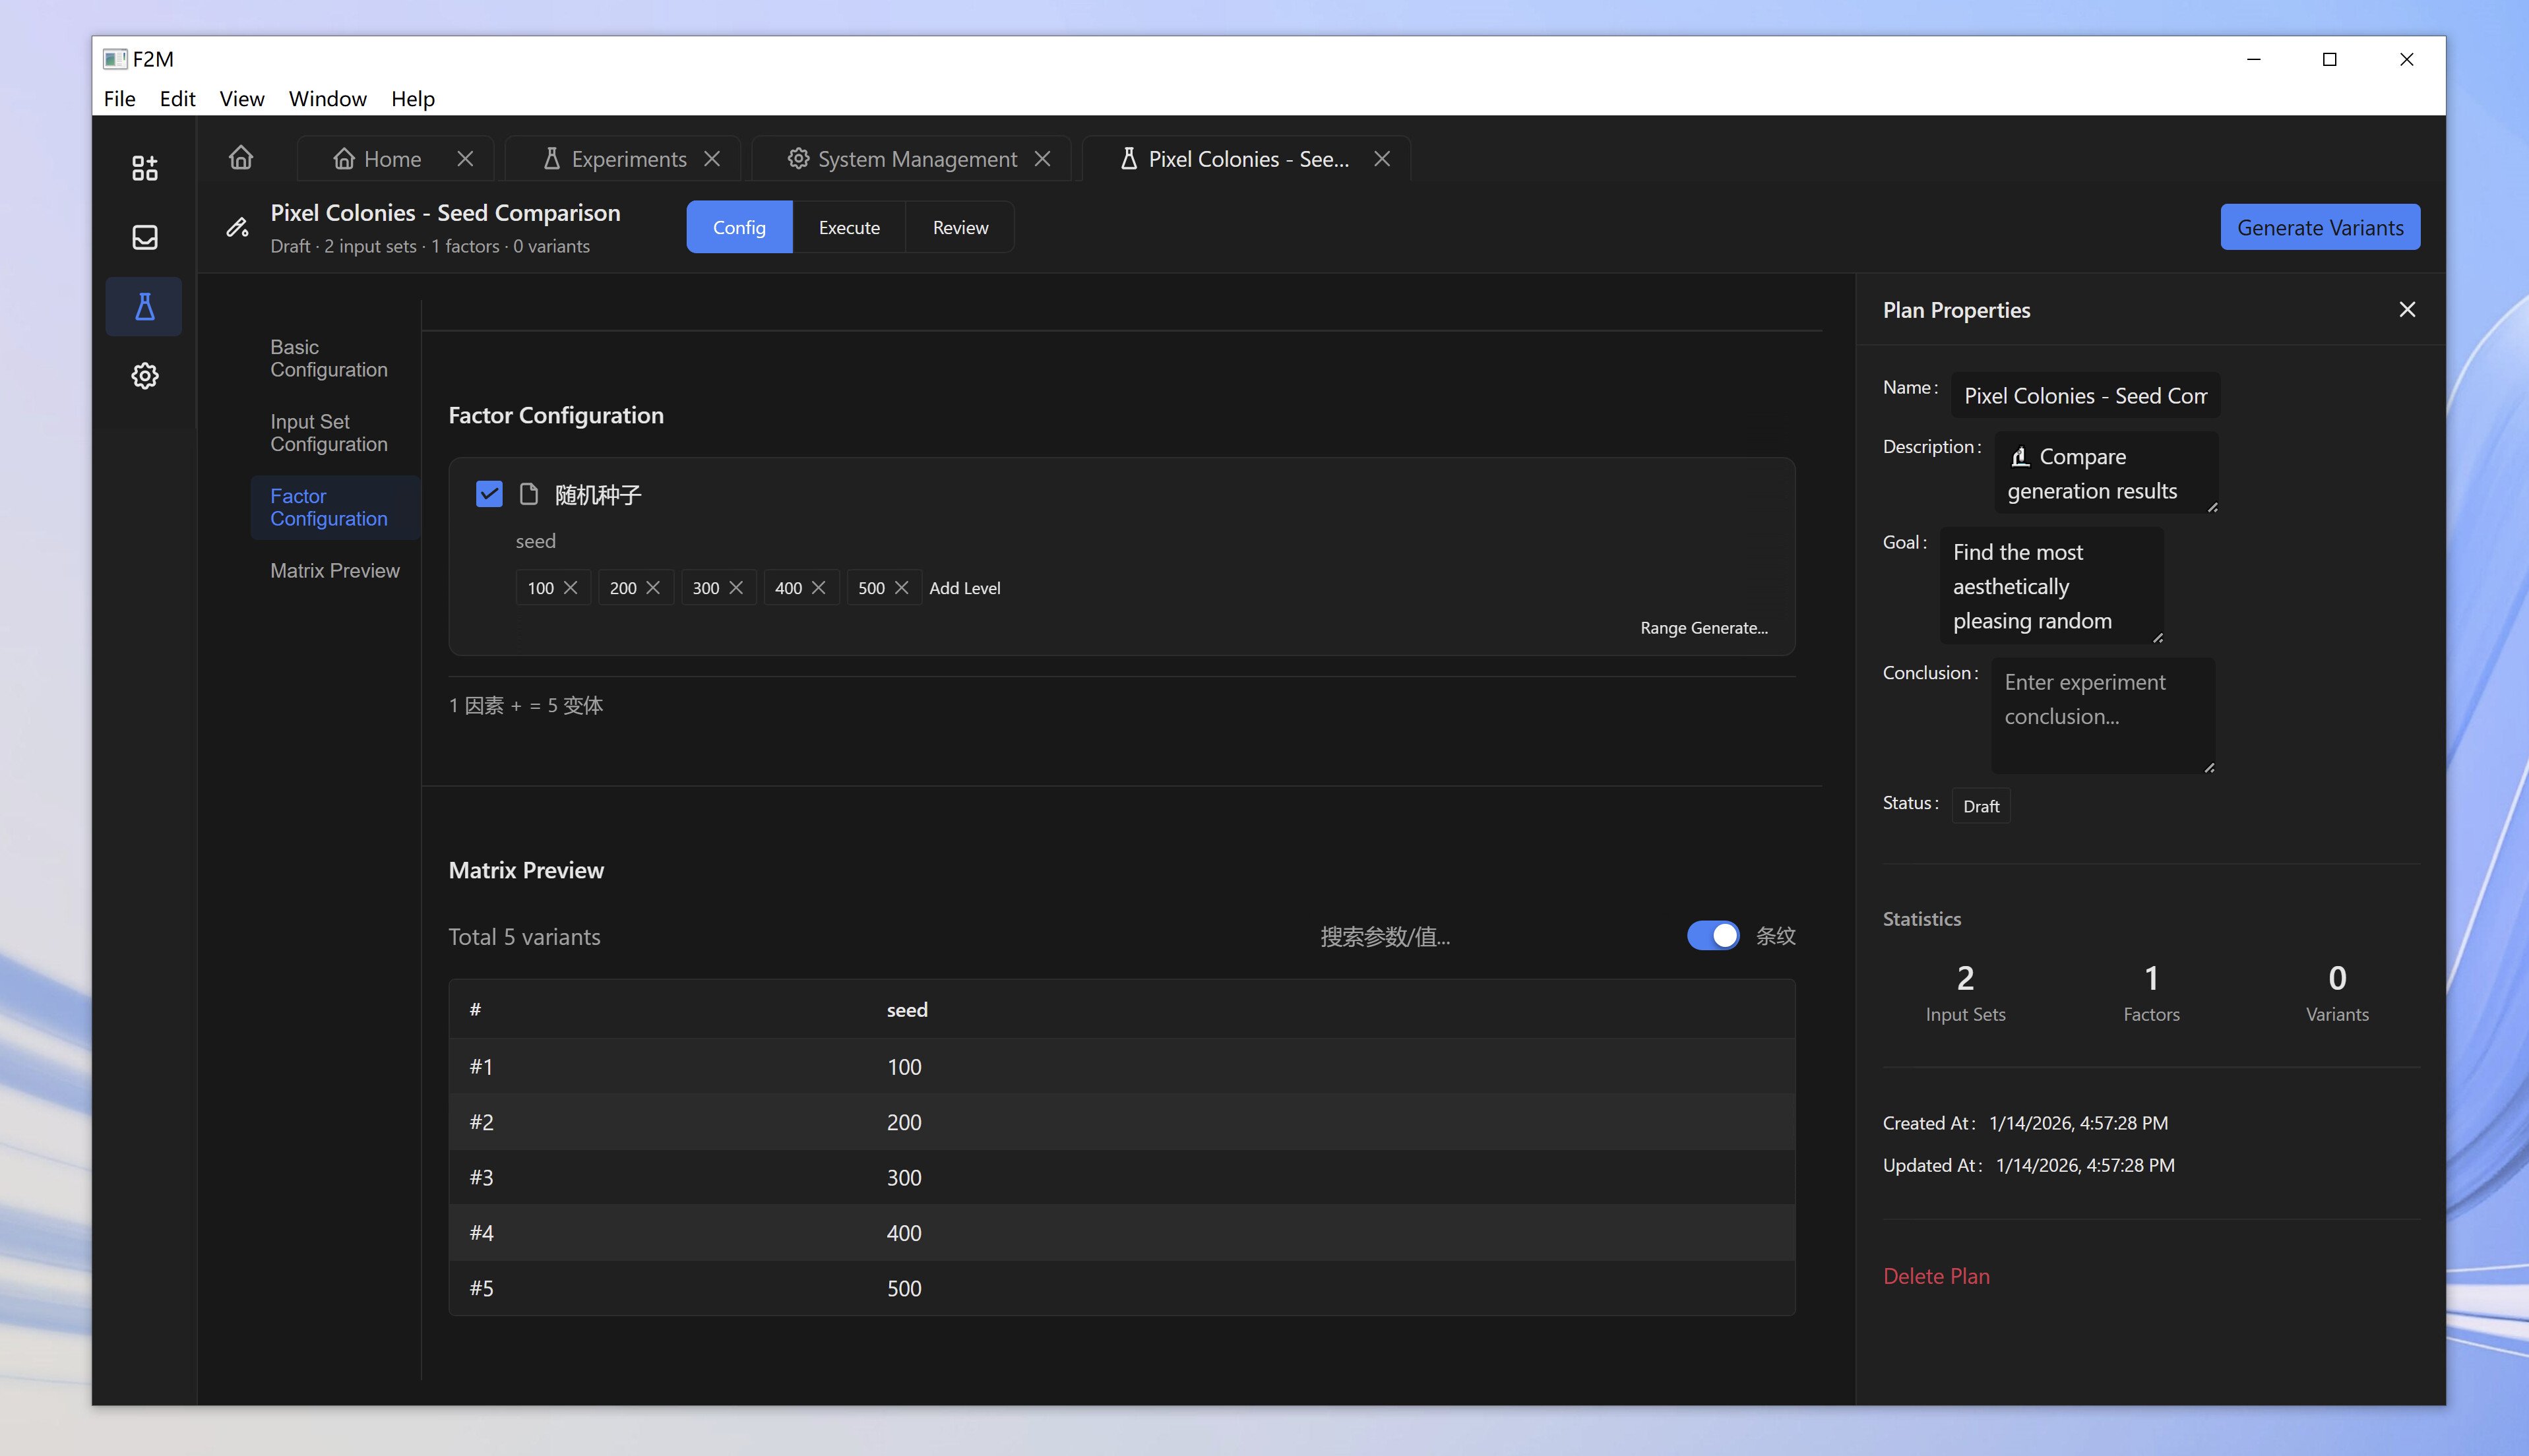The height and width of the screenshot is (1456, 2529).
Task: Click the home icon left of the tab bar
Action: coord(241,158)
